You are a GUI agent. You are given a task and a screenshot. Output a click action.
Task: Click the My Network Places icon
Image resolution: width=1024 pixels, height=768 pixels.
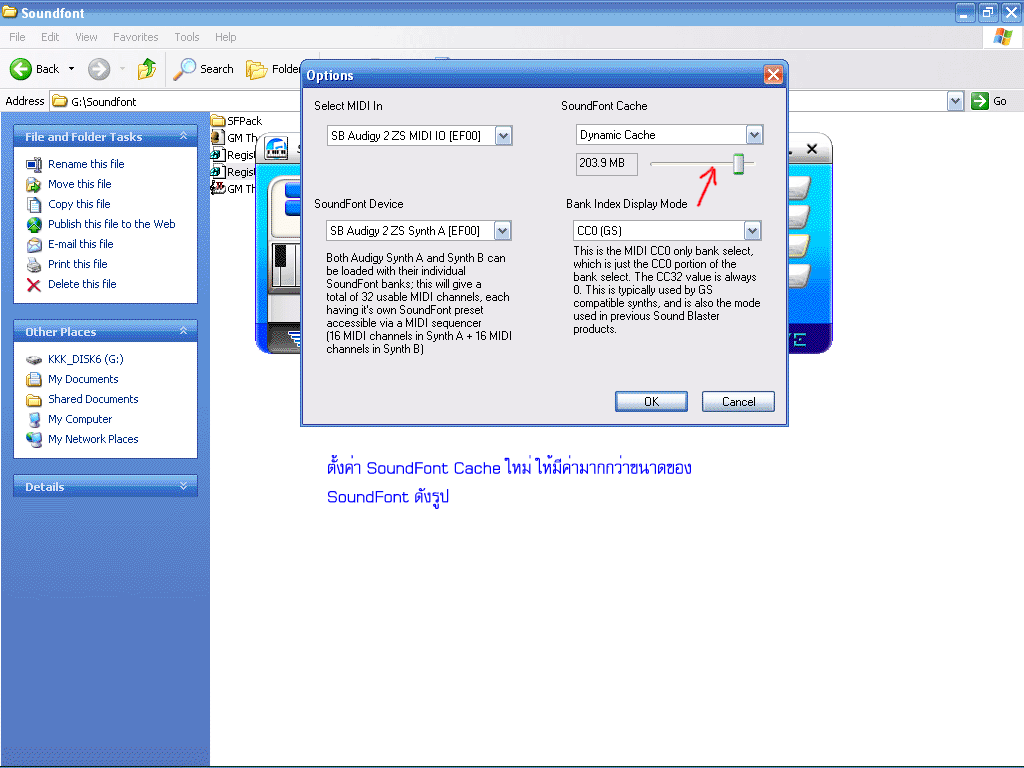(x=34, y=440)
